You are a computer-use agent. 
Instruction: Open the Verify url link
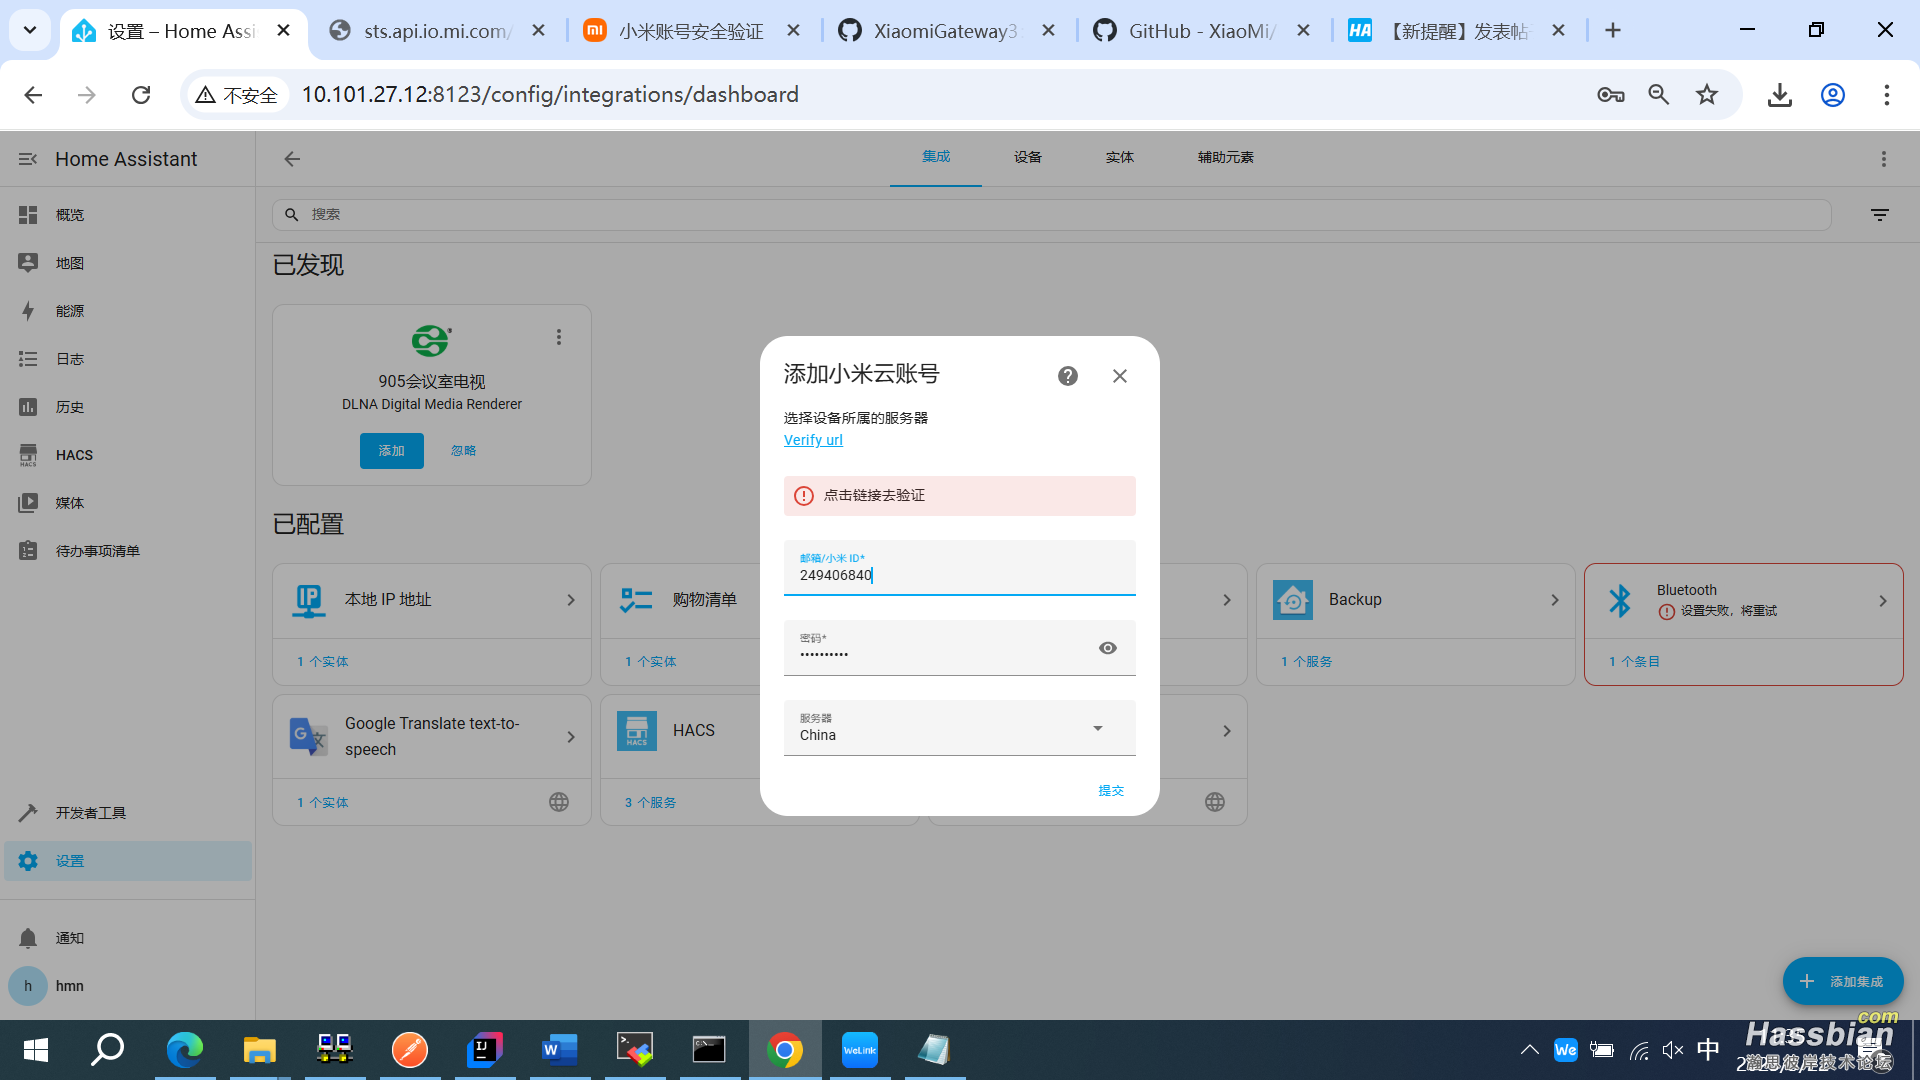pos(813,440)
